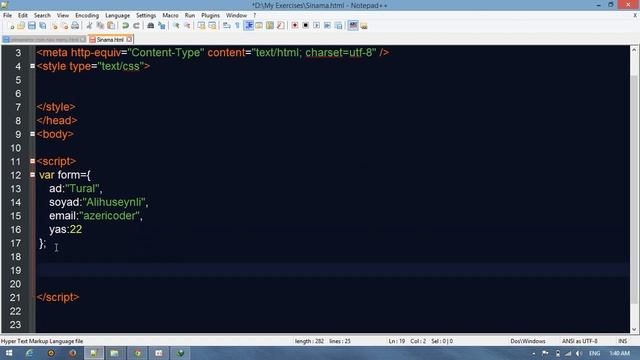Viewport: 640px width, 360px height.
Task: Click the text email:"azericoder" on line 15
Action: click(96, 216)
